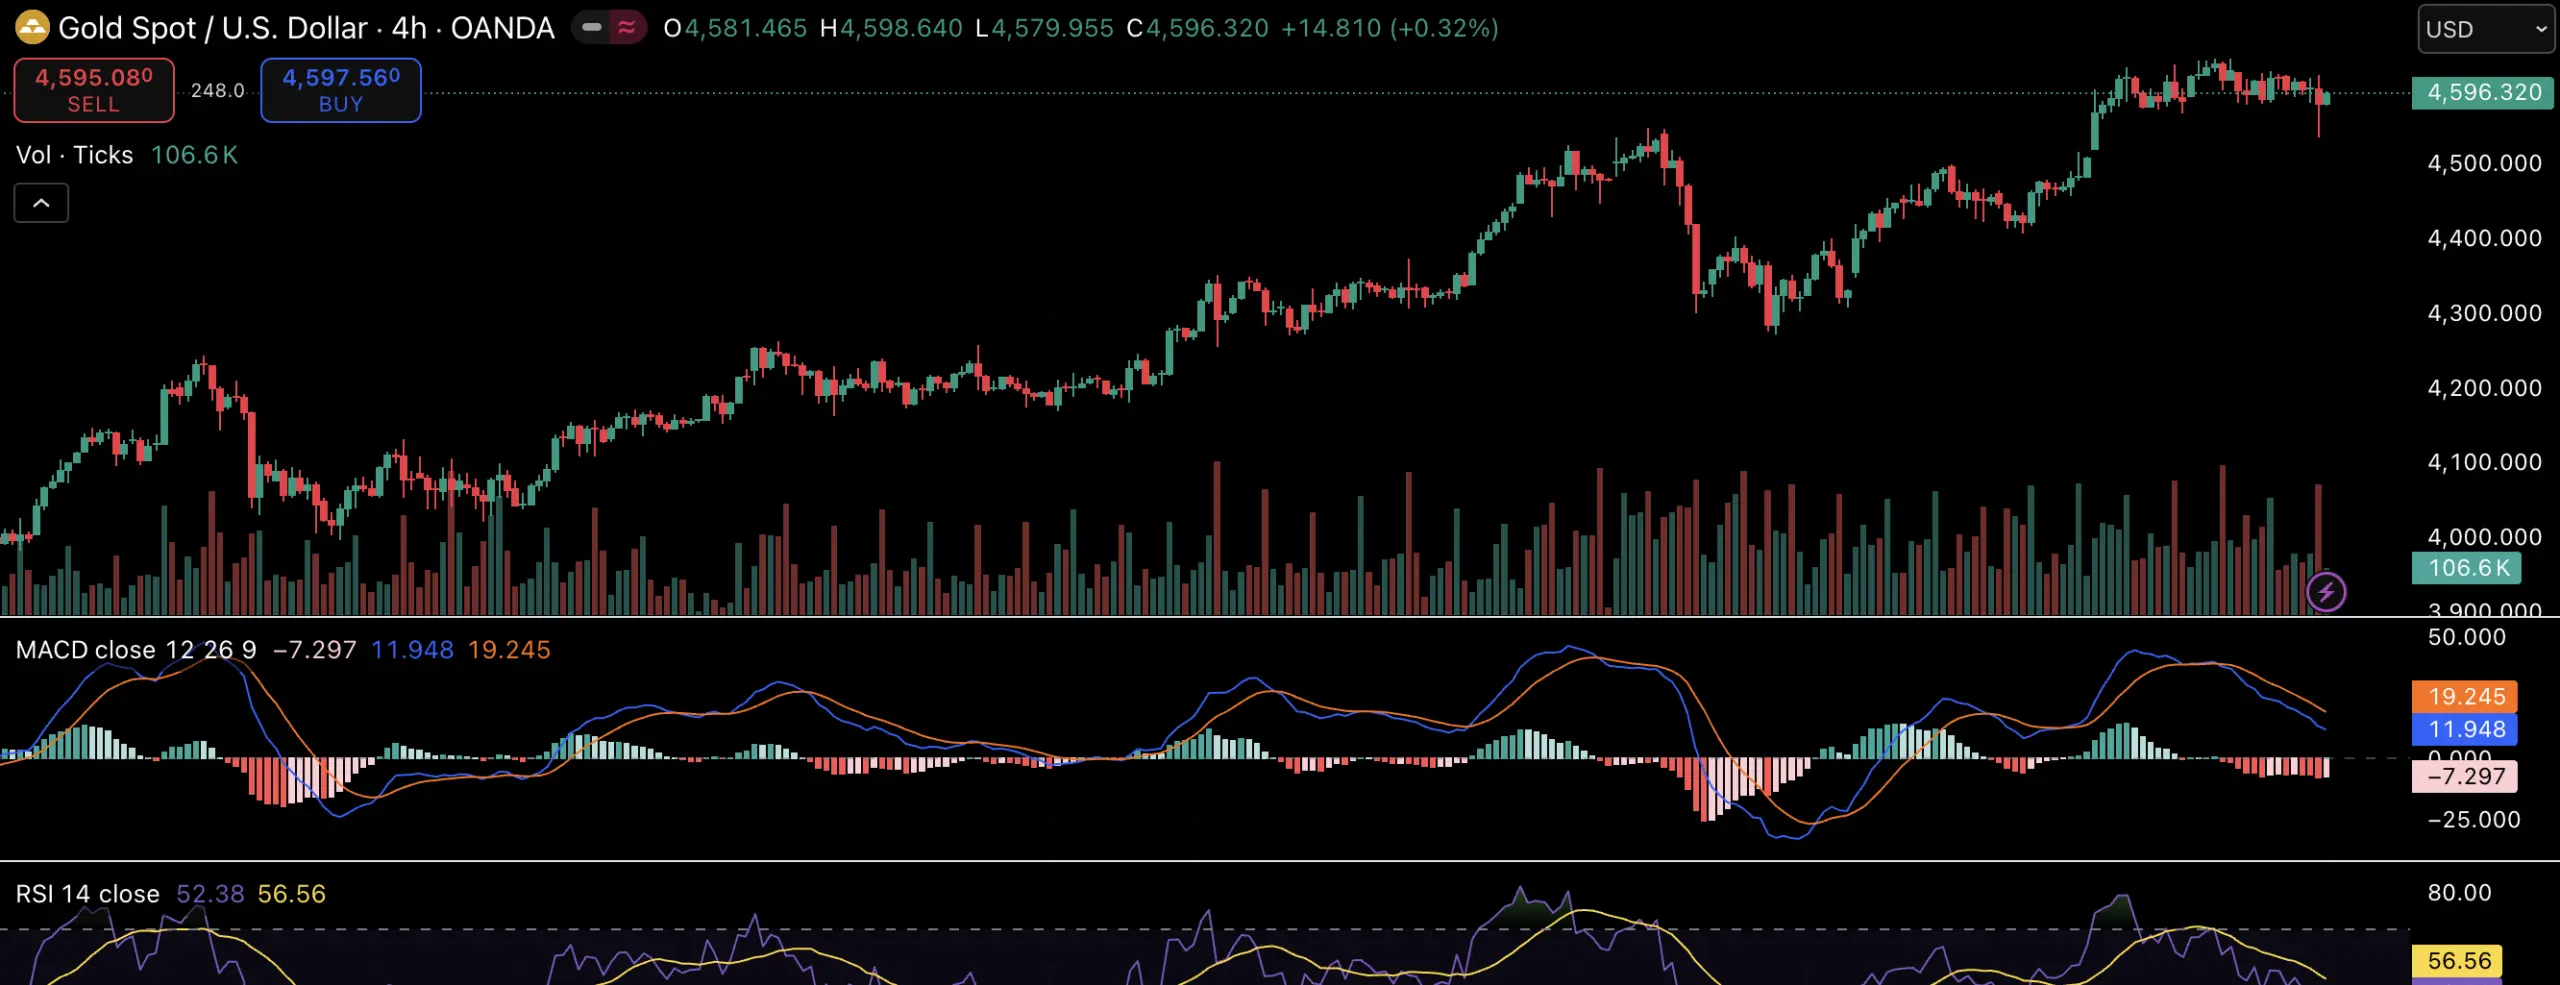Click the OANDA exchange name
Screen dimensions: 2560x985
pos(505,28)
